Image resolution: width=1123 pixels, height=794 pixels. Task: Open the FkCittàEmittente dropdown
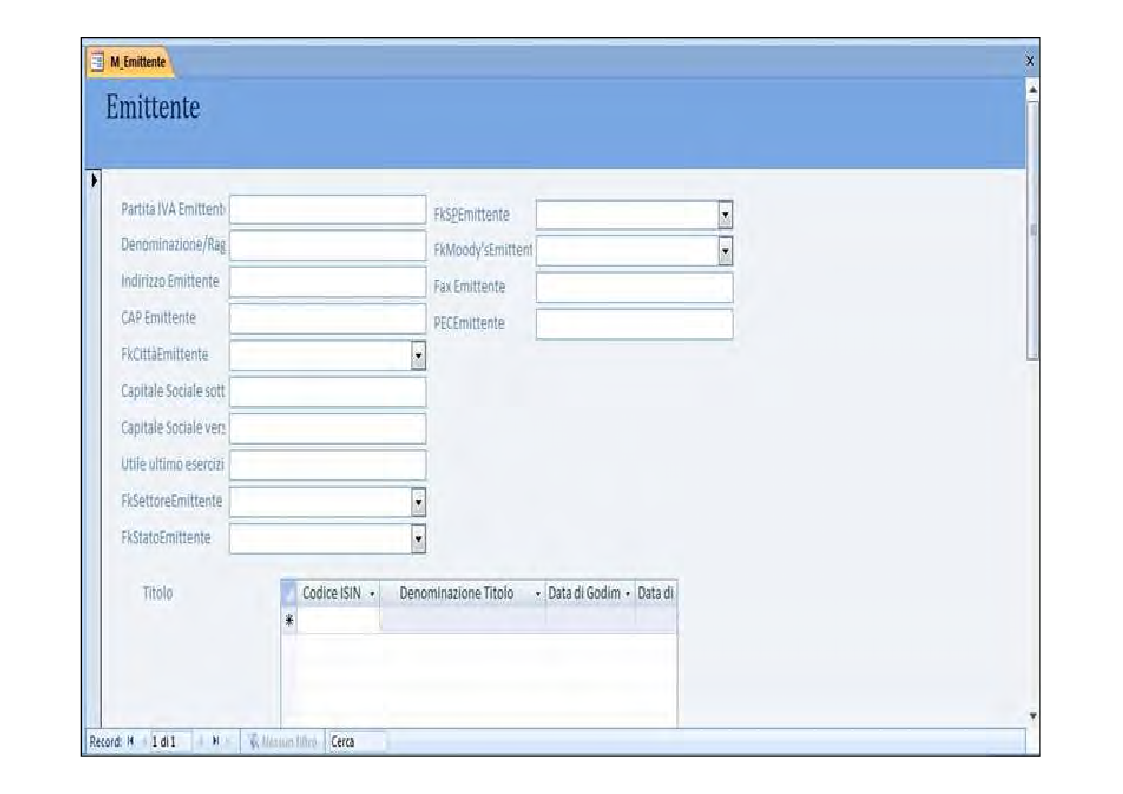point(419,356)
